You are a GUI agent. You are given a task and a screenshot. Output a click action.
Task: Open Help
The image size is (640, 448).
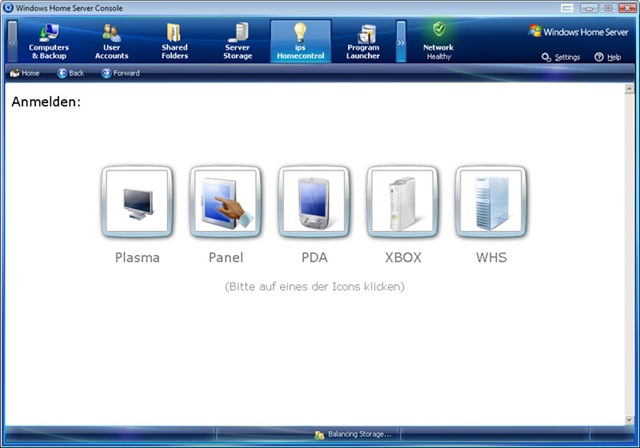[x=608, y=57]
